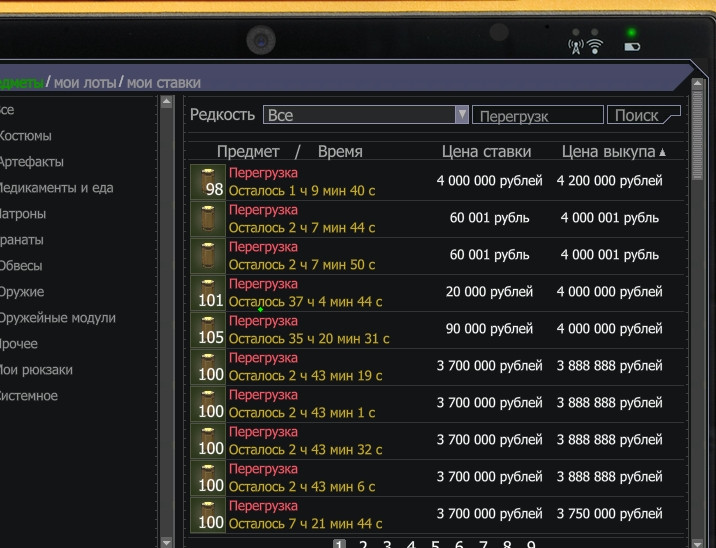Image resolution: width=716 pixels, height=548 pixels.
Task: Switch to the мои лоты tab
Action: (85, 83)
